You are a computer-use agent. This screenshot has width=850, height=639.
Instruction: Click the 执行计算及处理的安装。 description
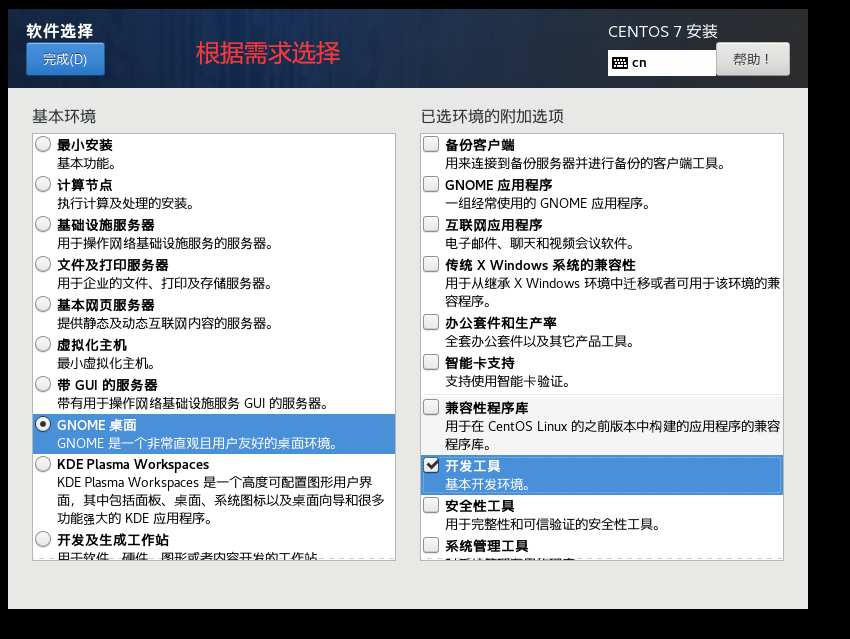(x=126, y=203)
